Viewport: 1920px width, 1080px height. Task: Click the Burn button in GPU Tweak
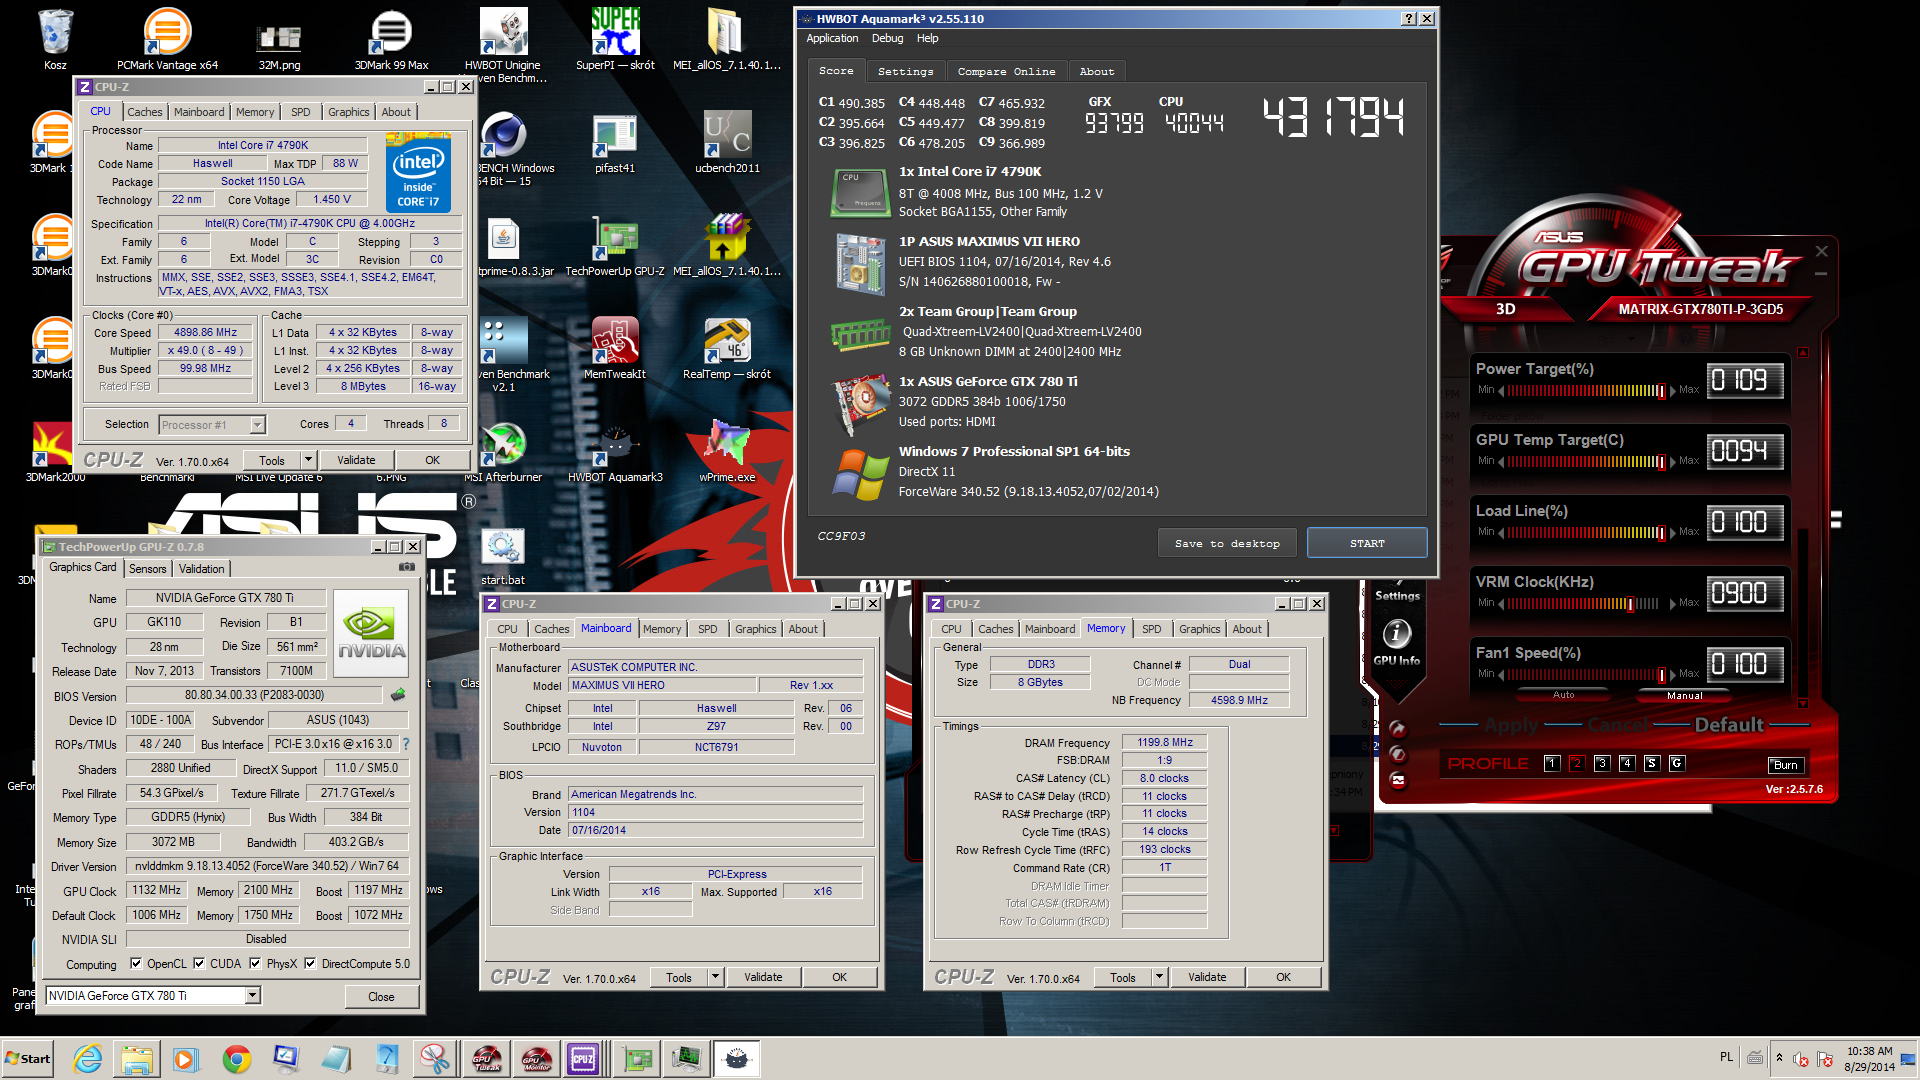tap(1786, 765)
